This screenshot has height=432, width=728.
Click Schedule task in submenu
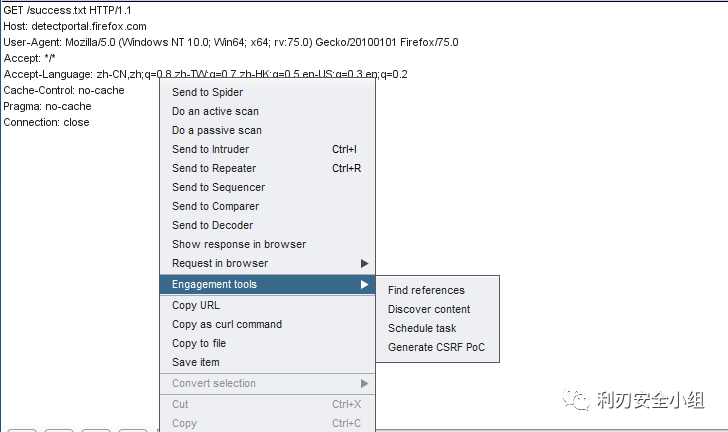click(421, 328)
